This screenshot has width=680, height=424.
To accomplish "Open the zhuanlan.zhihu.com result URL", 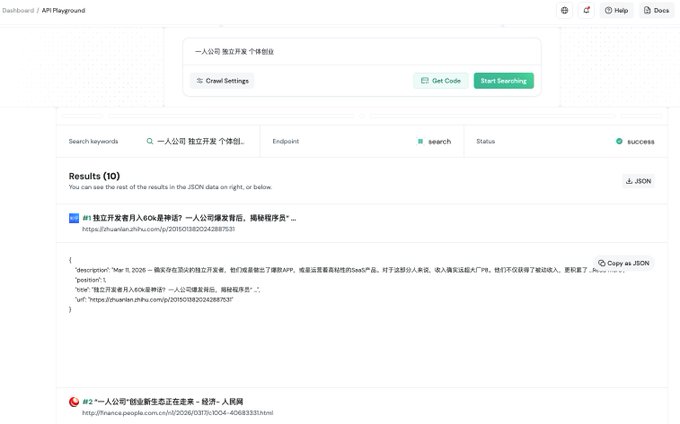I will [158, 229].
